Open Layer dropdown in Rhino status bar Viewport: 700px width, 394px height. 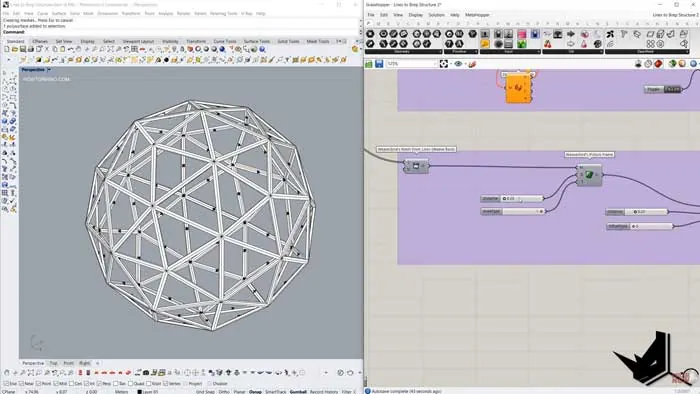point(148,392)
